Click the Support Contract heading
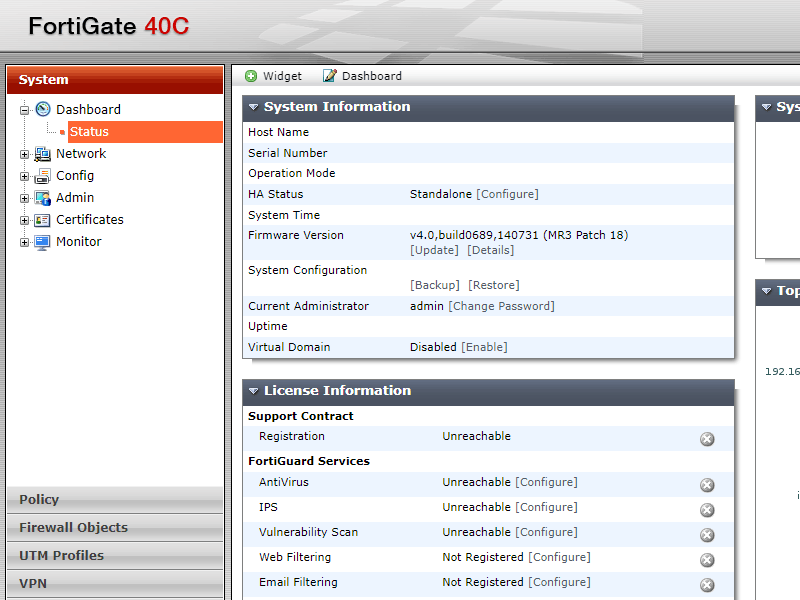 [301, 416]
